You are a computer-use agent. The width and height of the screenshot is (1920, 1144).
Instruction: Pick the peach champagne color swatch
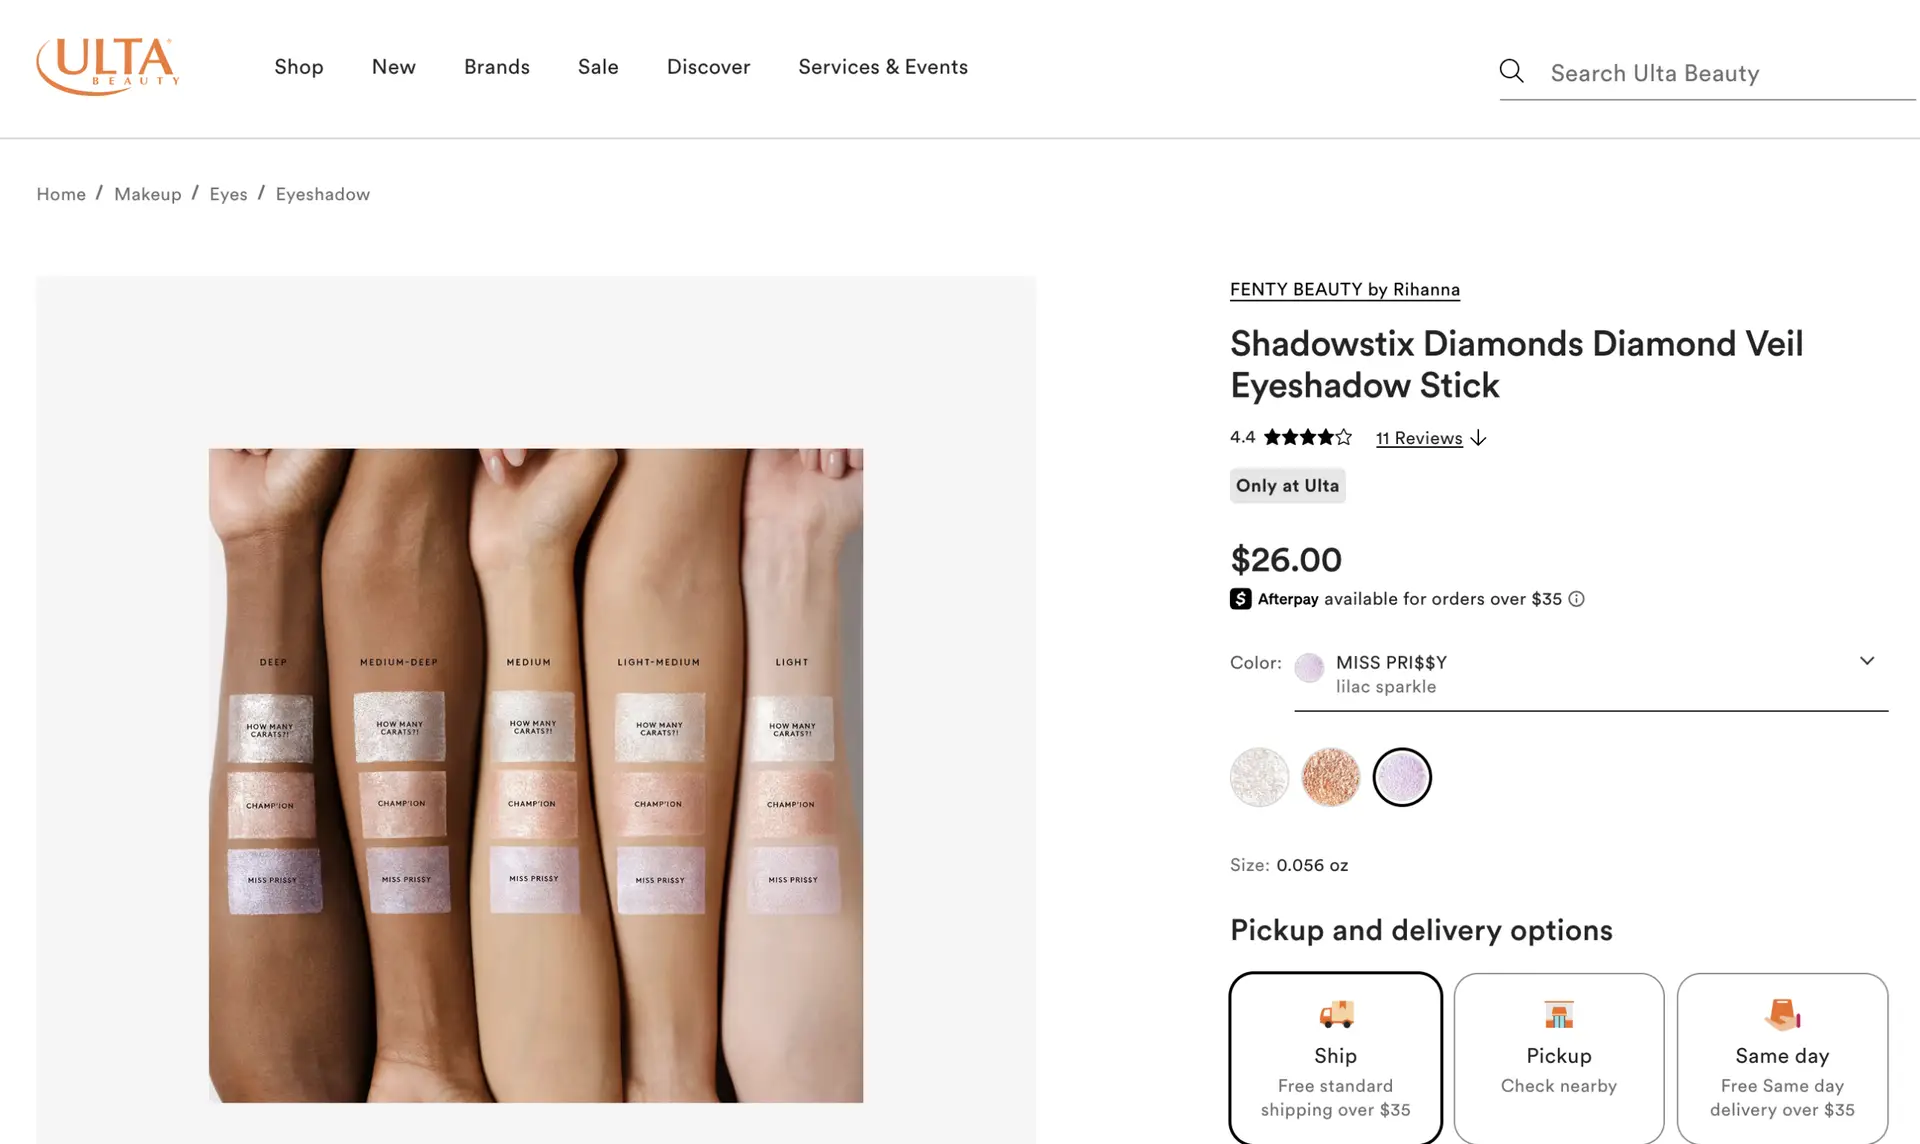point(1330,777)
